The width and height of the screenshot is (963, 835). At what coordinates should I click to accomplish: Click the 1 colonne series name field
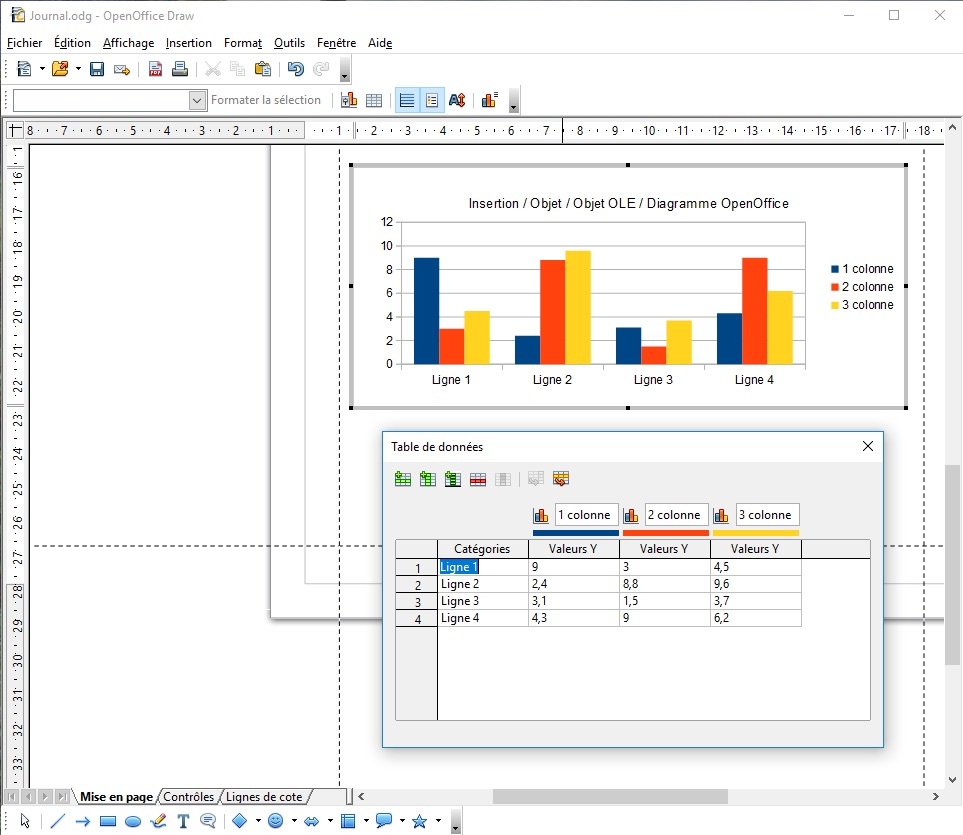pyautogui.click(x=587, y=515)
